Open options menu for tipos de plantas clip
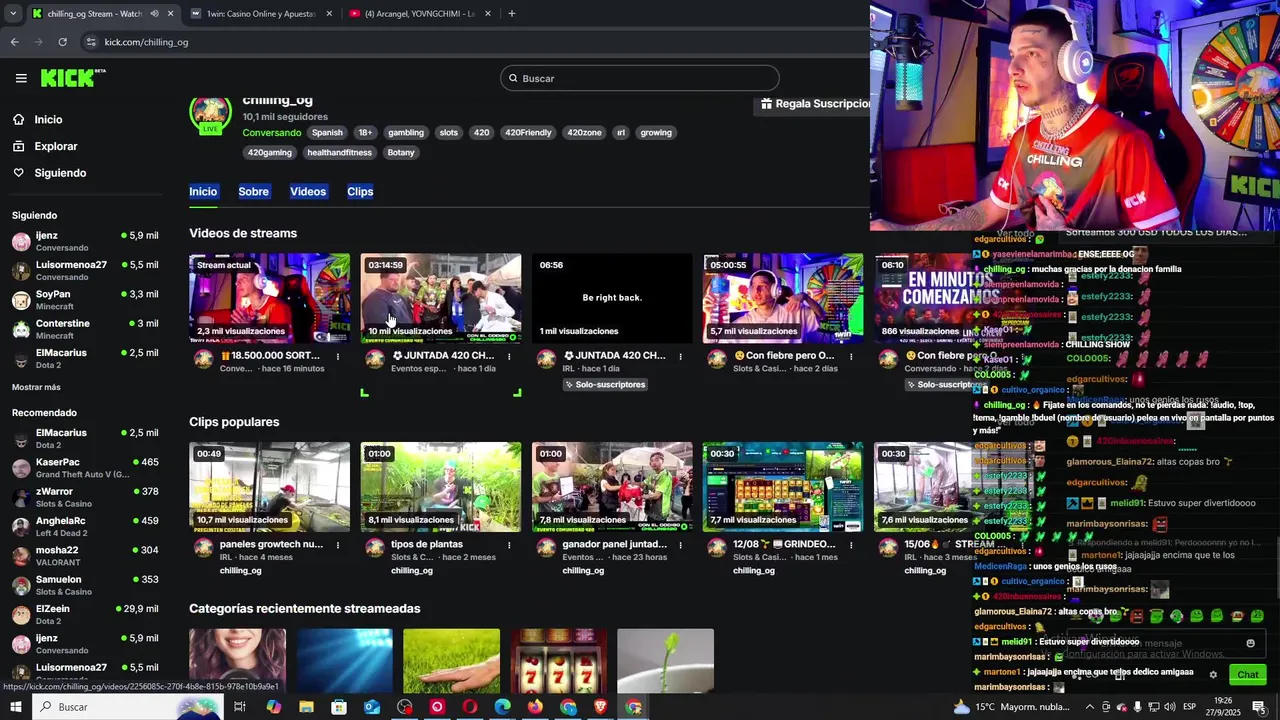This screenshot has width=1280, height=720. (x=509, y=545)
